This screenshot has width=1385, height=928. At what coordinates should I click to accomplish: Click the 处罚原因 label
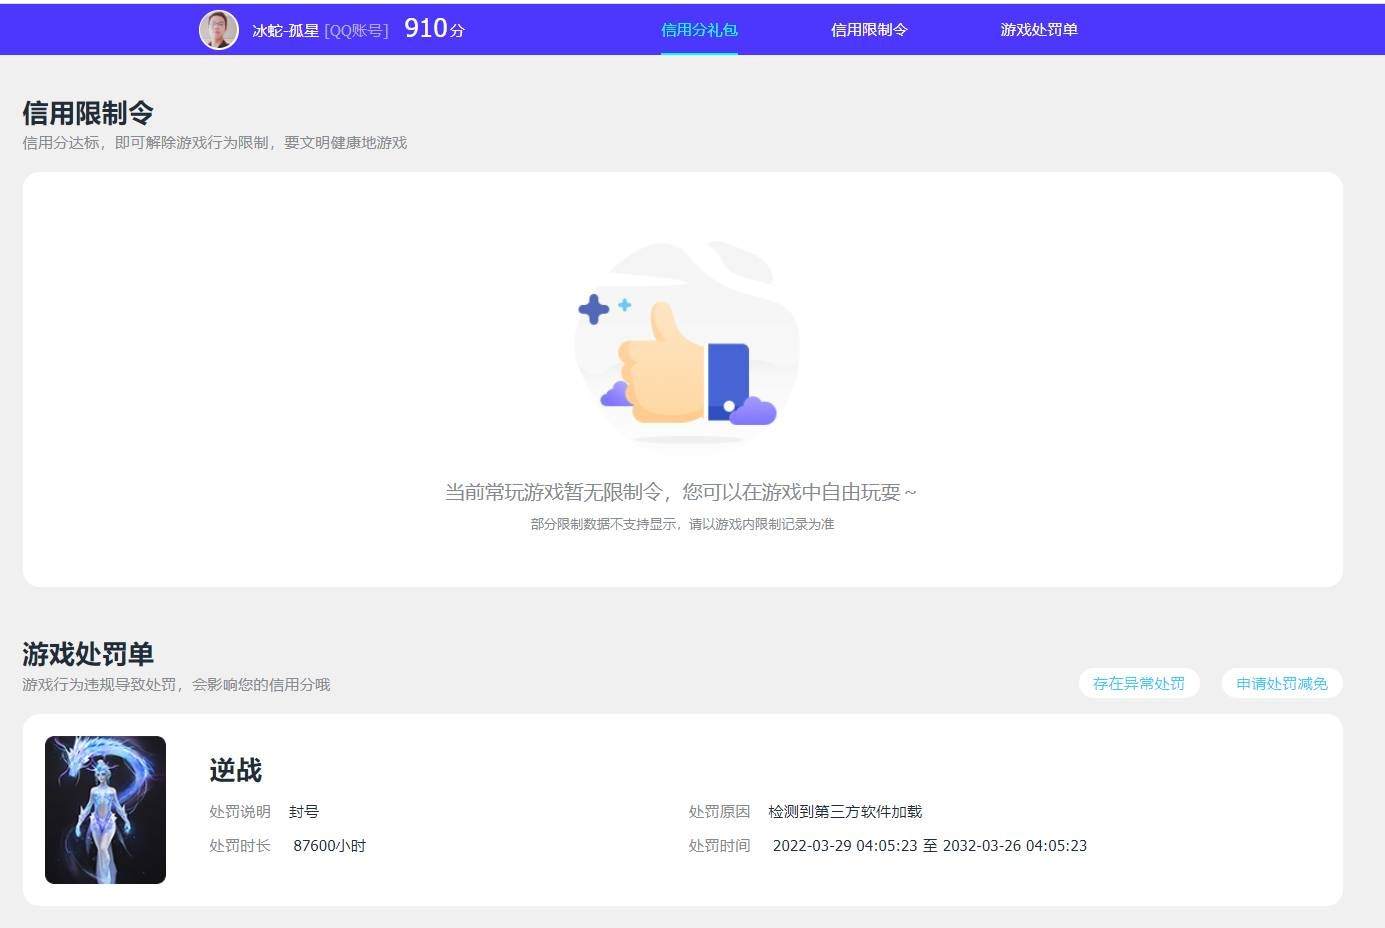coord(719,812)
